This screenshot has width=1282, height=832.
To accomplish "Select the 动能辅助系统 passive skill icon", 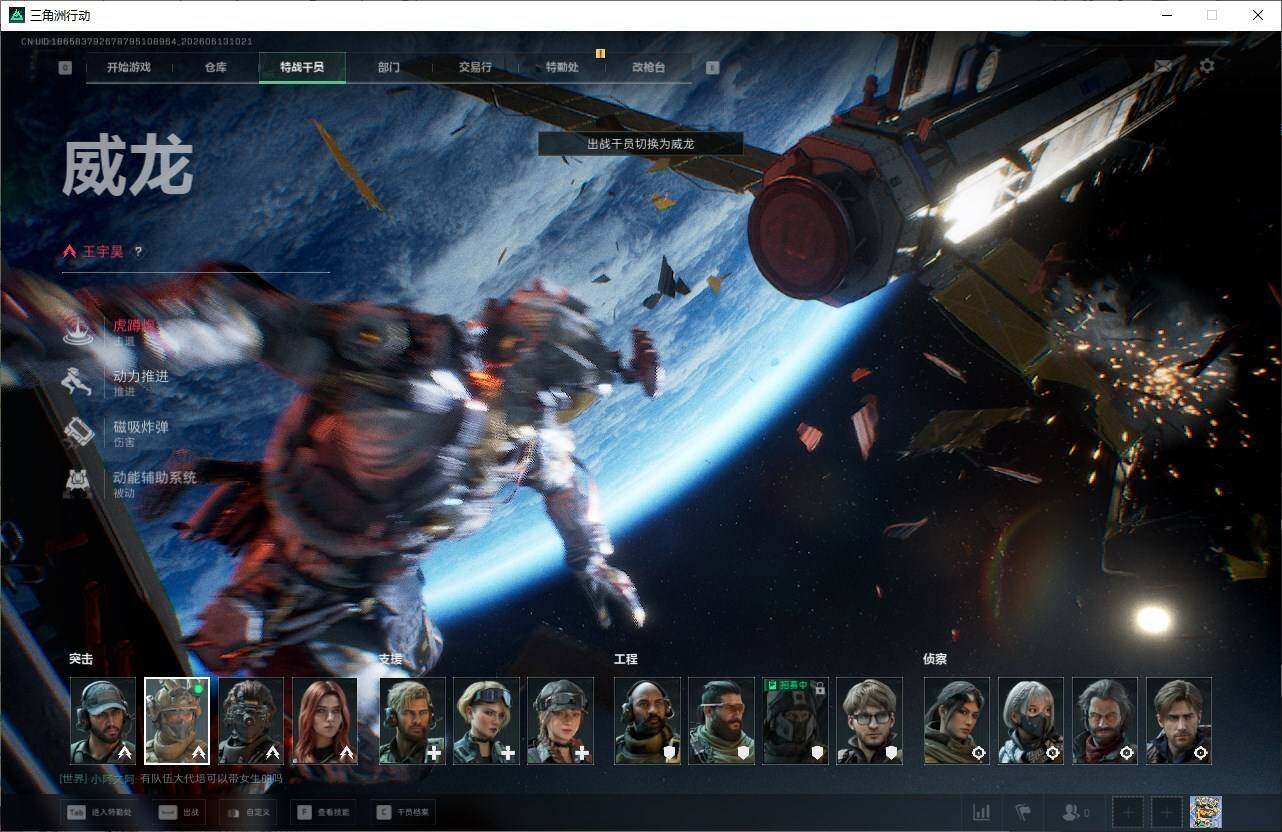I will (x=78, y=482).
